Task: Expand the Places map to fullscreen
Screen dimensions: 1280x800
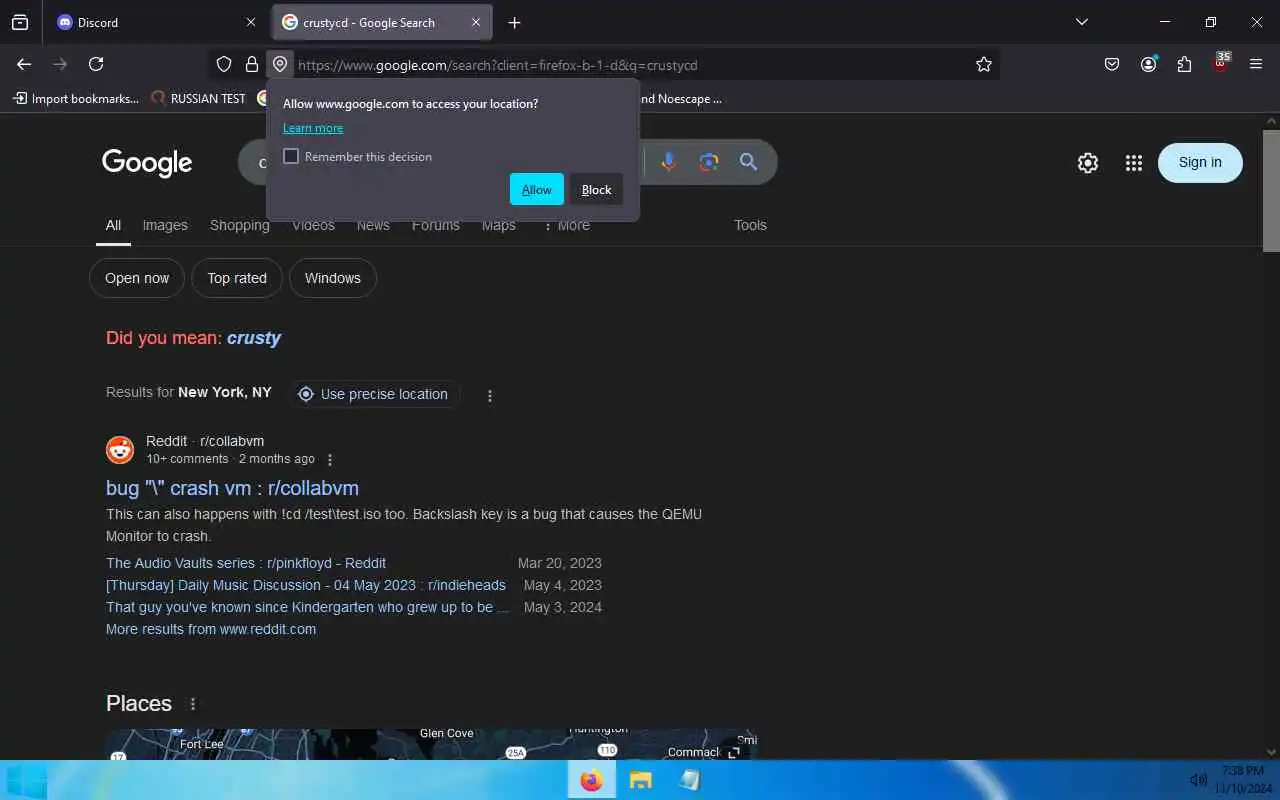Action: [x=734, y=752]
